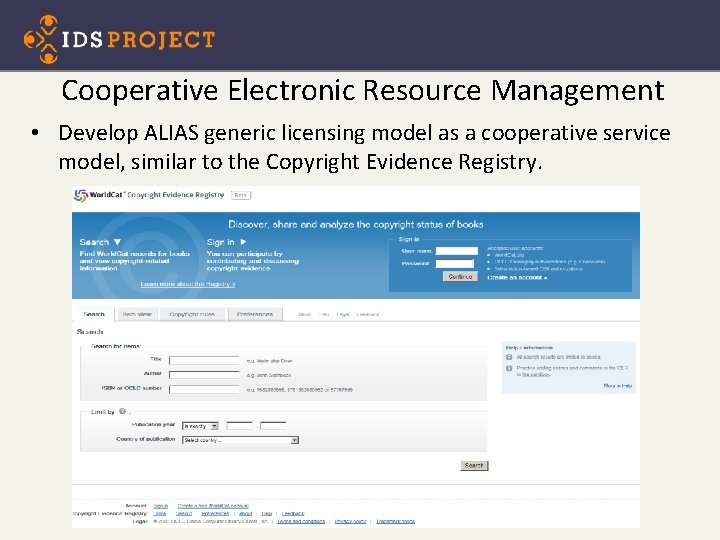Open Create a free WorldCat account link

pyautogui.click(x=213, y=506)
